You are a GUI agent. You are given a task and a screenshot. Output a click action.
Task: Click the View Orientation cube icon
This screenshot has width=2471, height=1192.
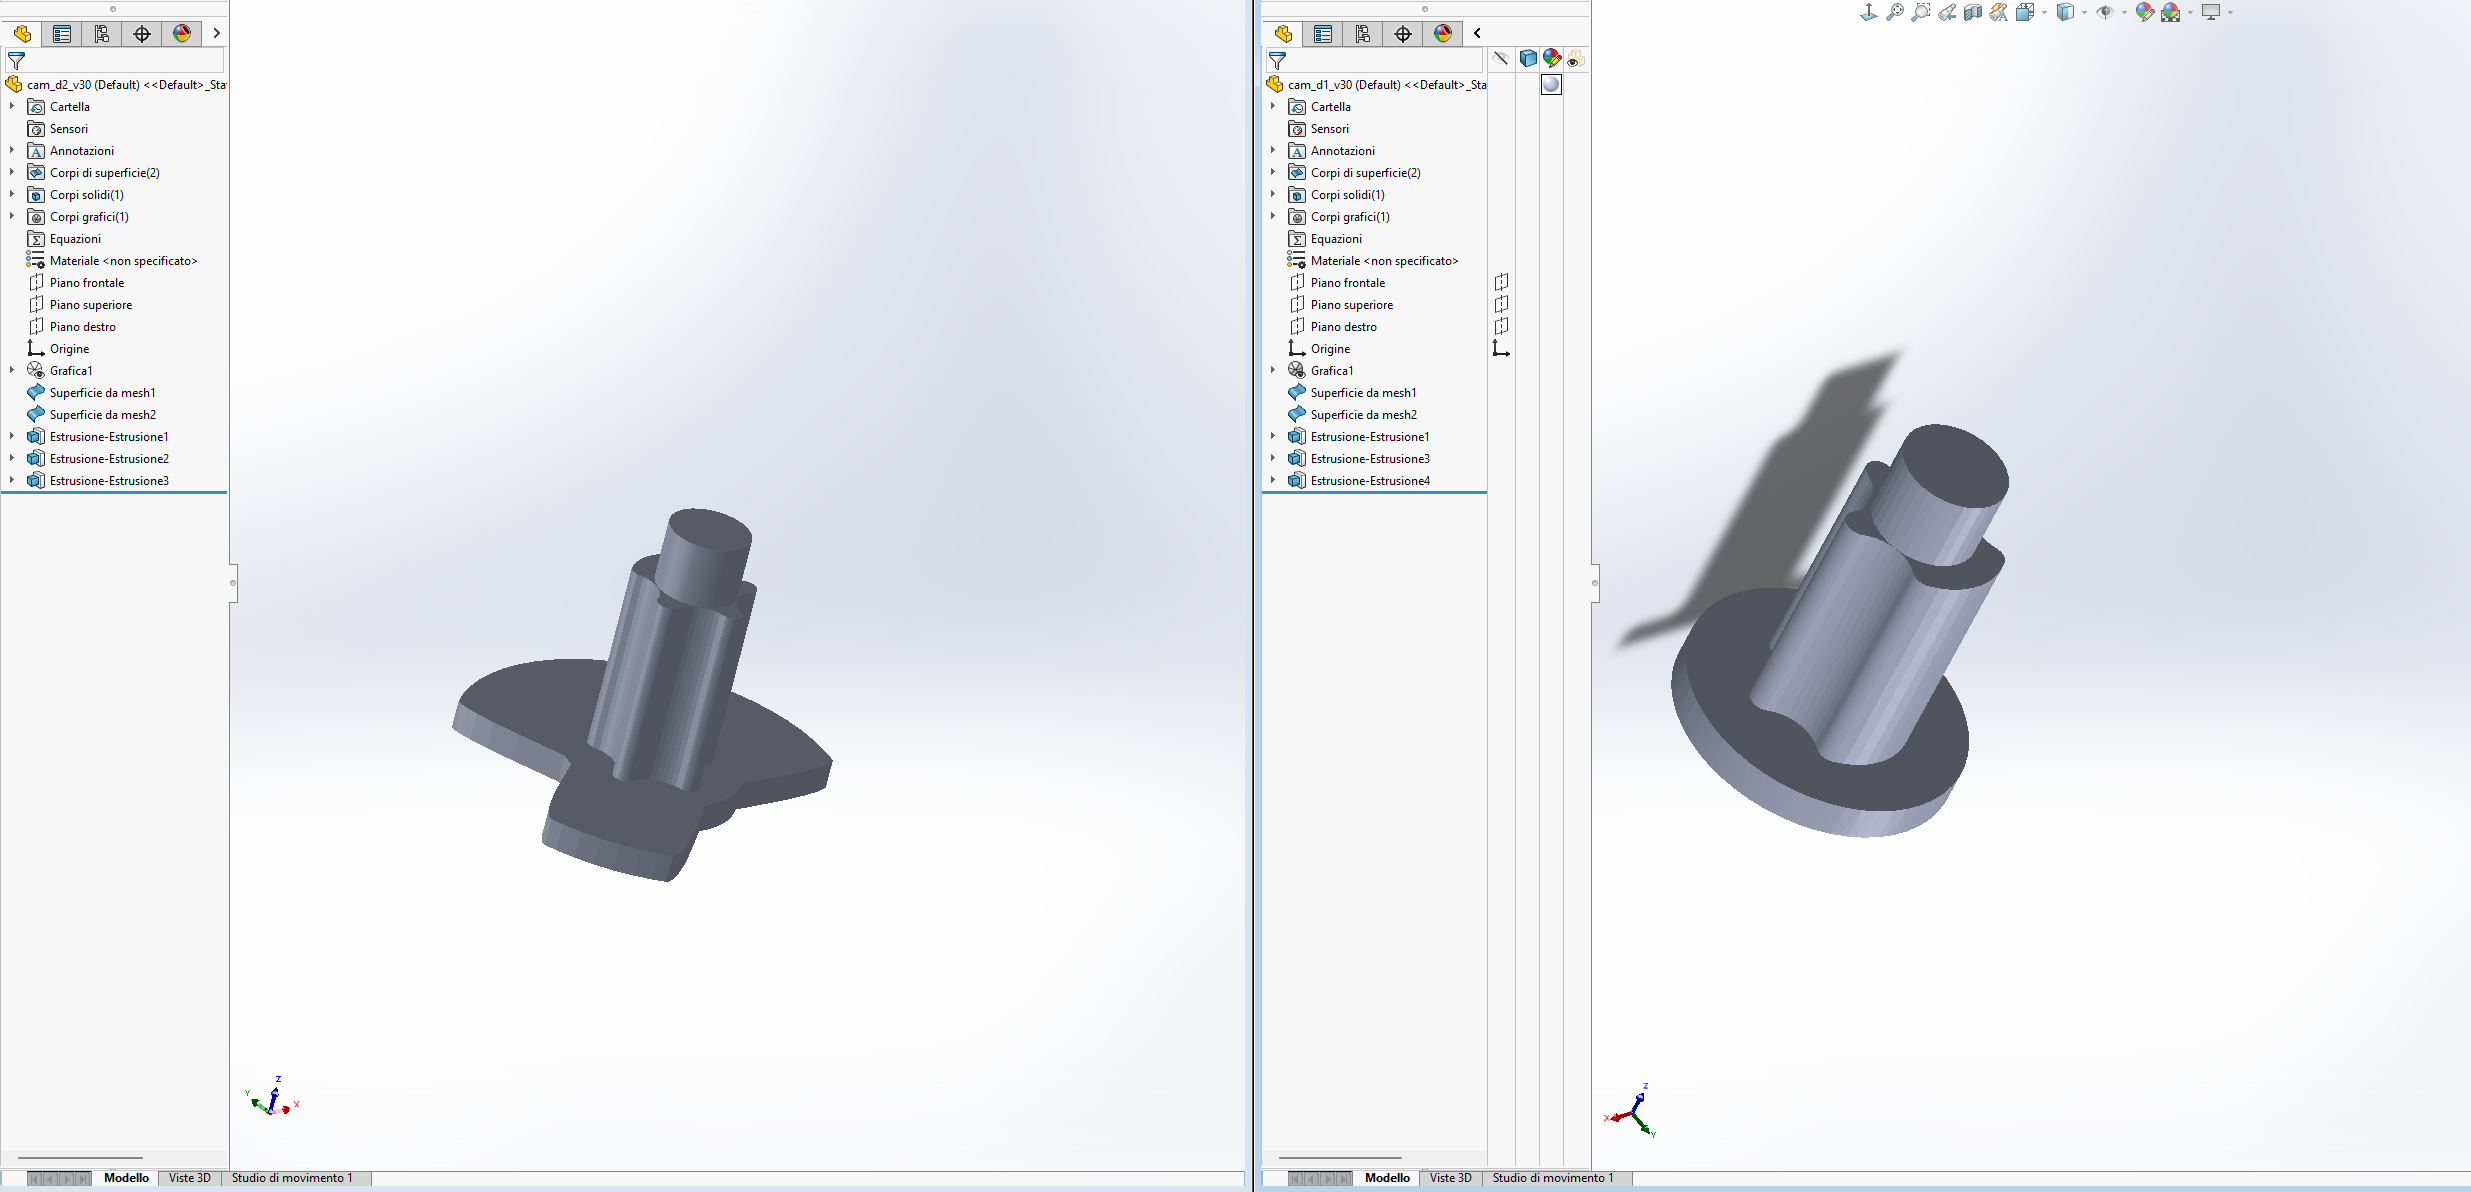point(2025,12)
